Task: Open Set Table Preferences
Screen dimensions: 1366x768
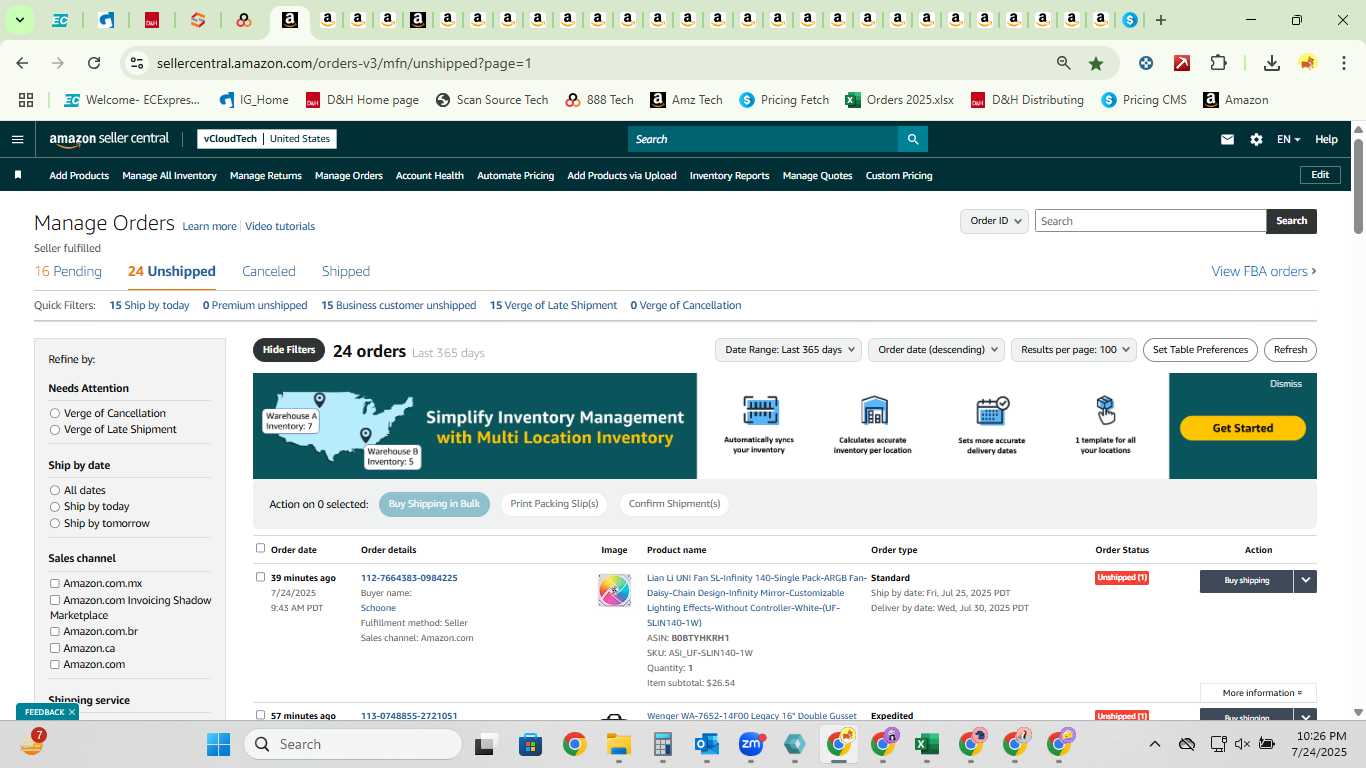Action: tap(1200, 350)
